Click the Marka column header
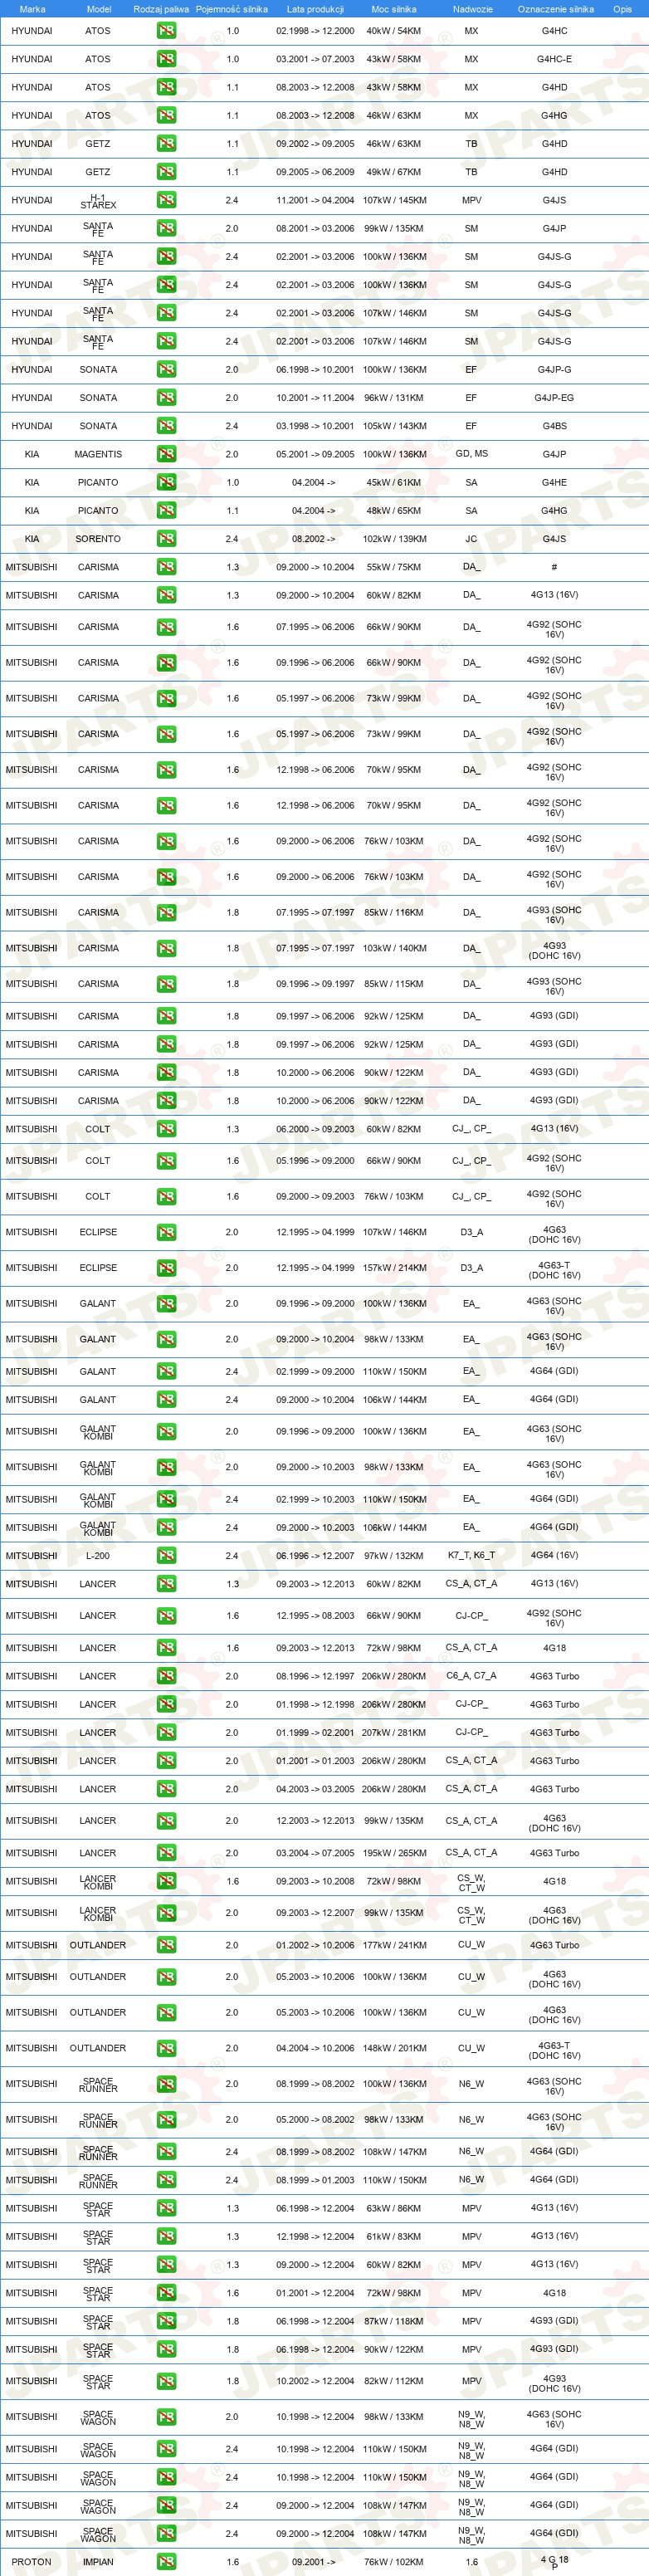649x2576 pixels. pos(32,9)
